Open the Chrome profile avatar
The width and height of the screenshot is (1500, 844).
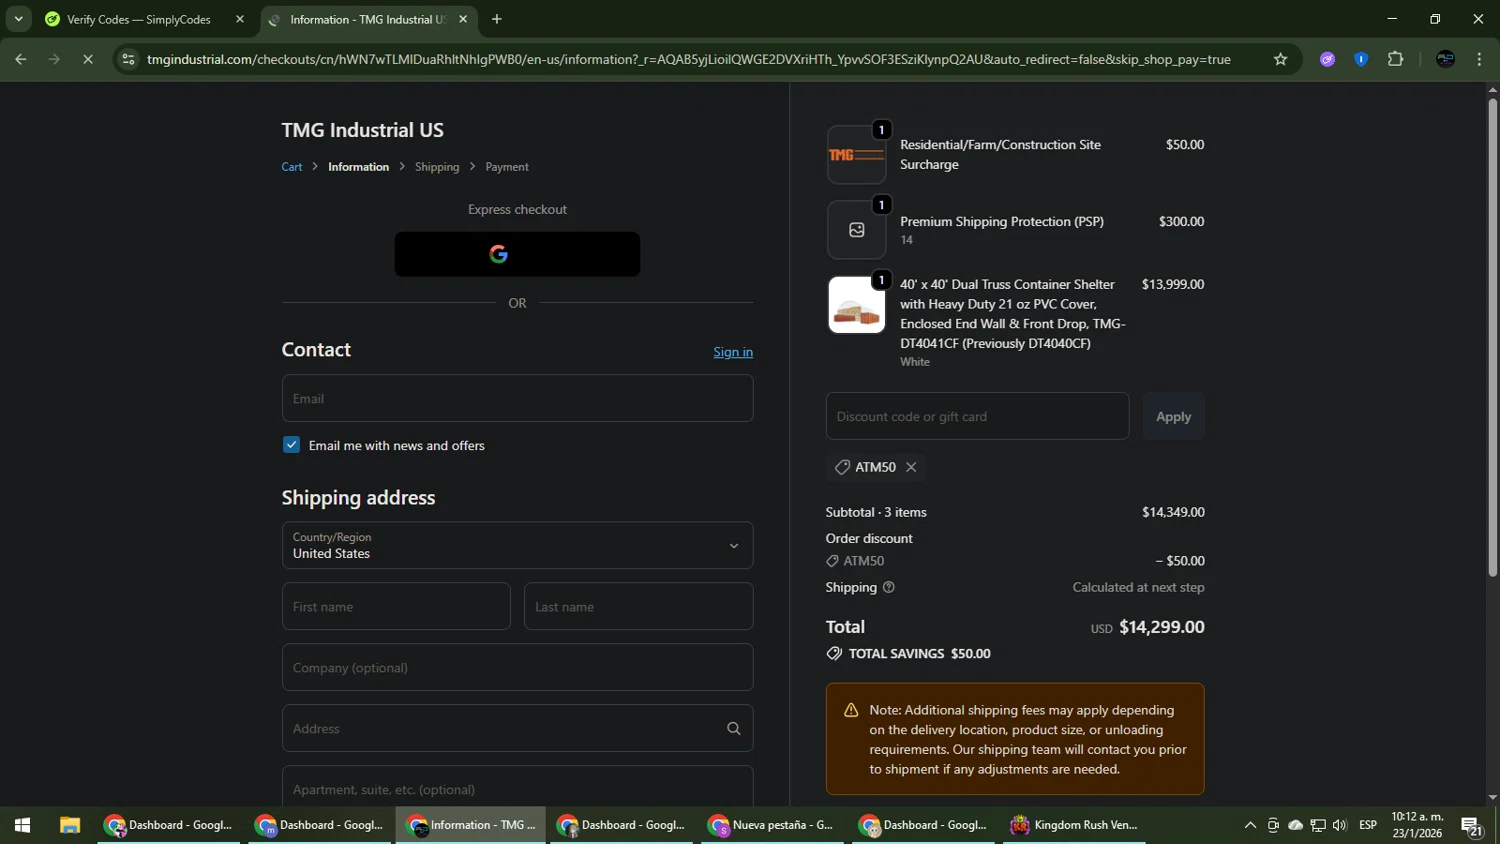point(1445,59)
